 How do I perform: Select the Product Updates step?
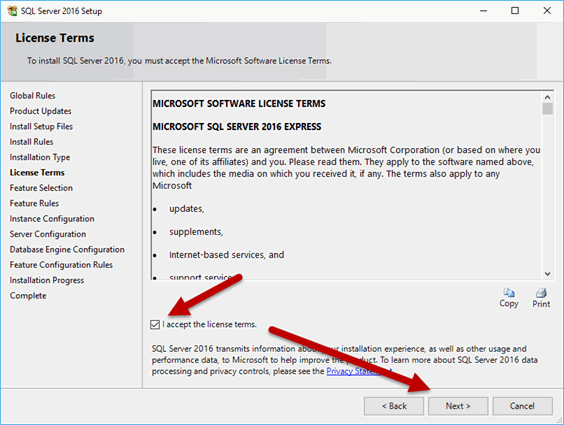[x=40, y=111]
